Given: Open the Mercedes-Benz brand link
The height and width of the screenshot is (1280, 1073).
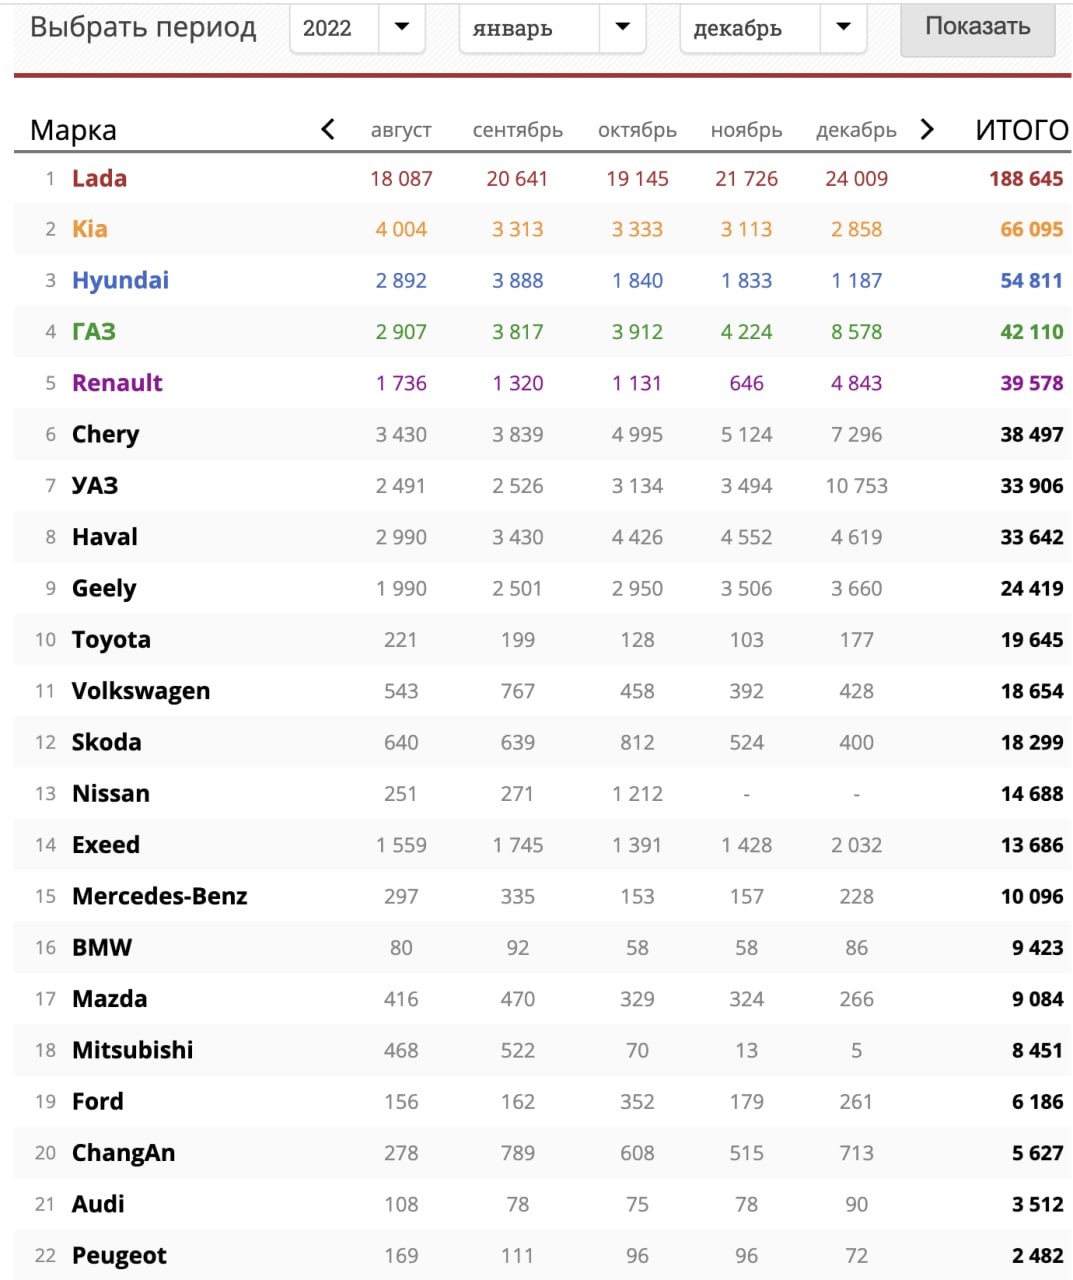Looking at the screenshot, I should [x=160, y=896].
